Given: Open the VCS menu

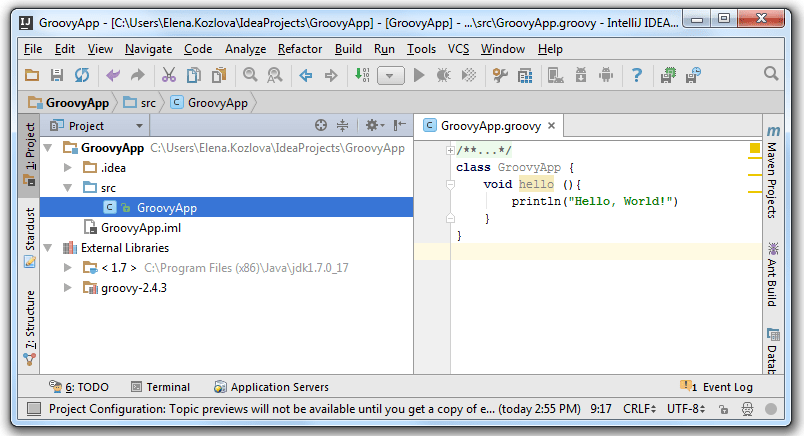Looking at the screenshot, I should (458, 49).
